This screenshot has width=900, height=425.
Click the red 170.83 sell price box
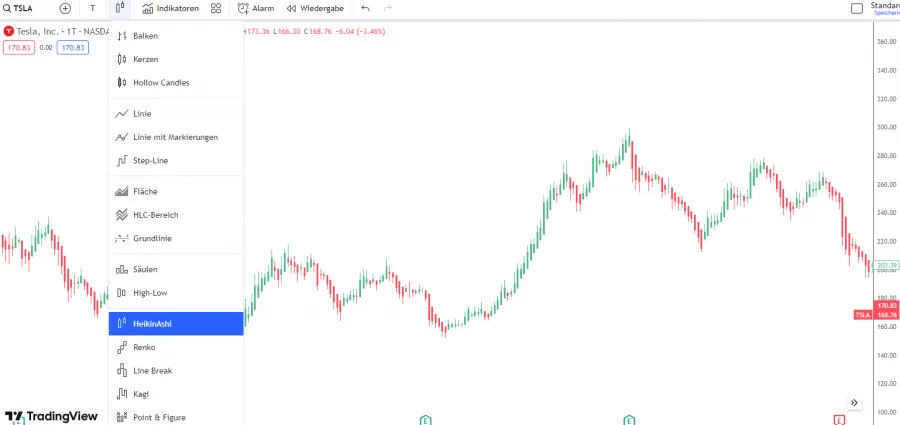pyautogui.click(x=19, y=48)
